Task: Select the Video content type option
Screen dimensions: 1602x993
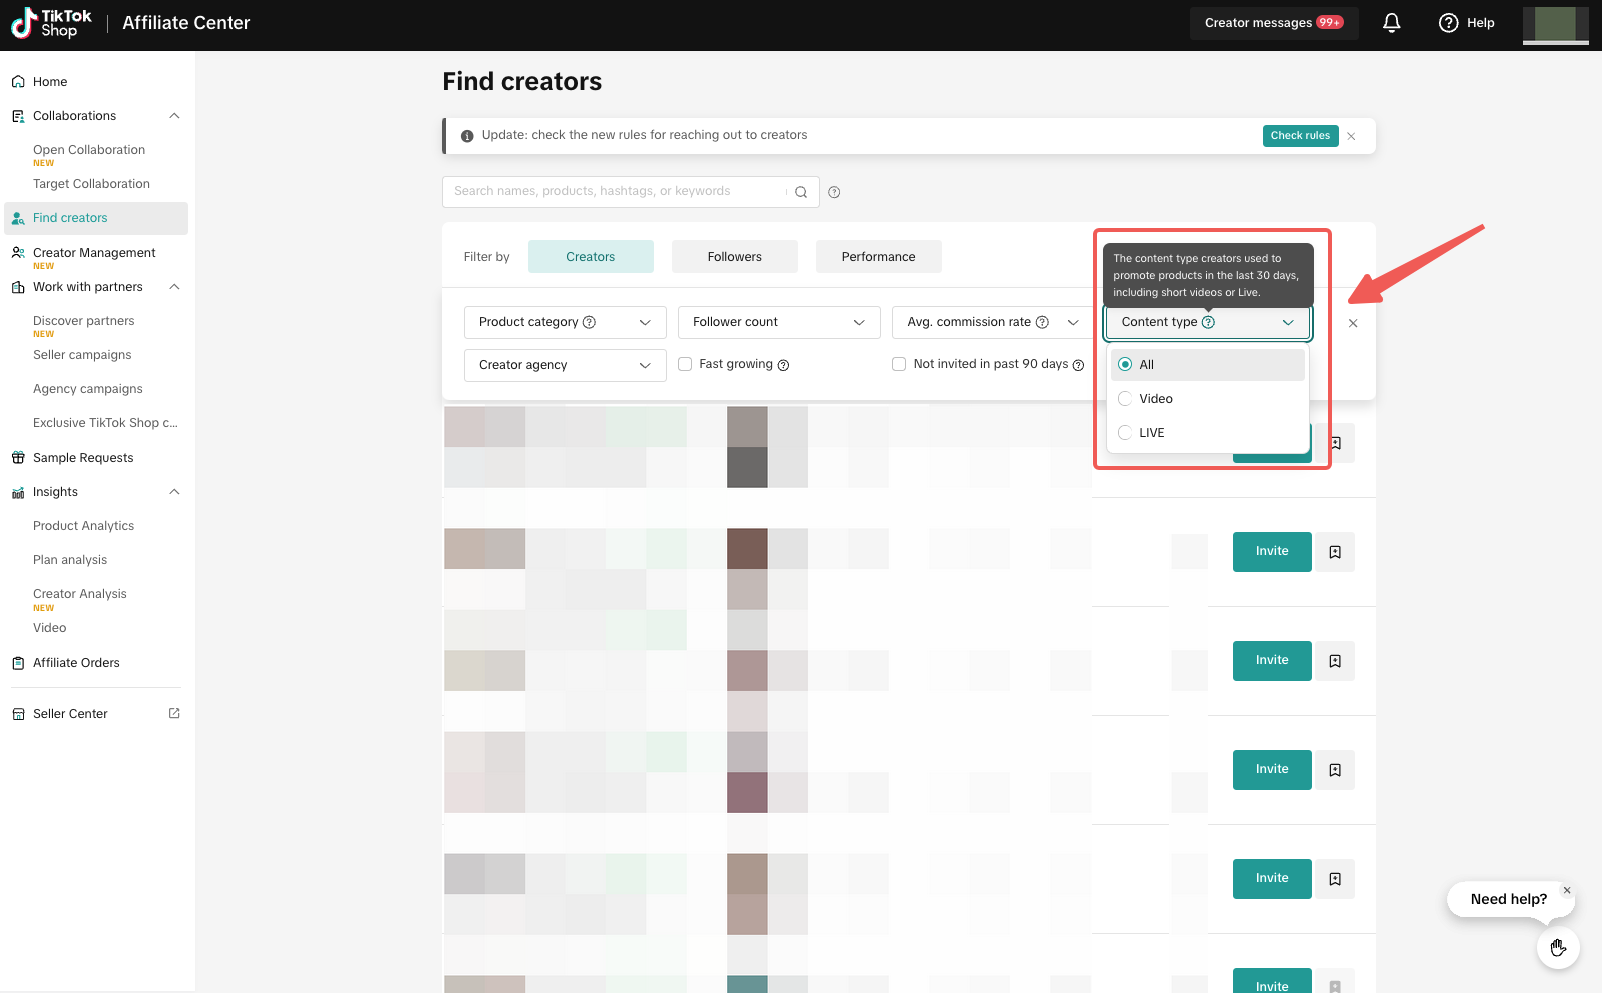Action: point(1126,399)
